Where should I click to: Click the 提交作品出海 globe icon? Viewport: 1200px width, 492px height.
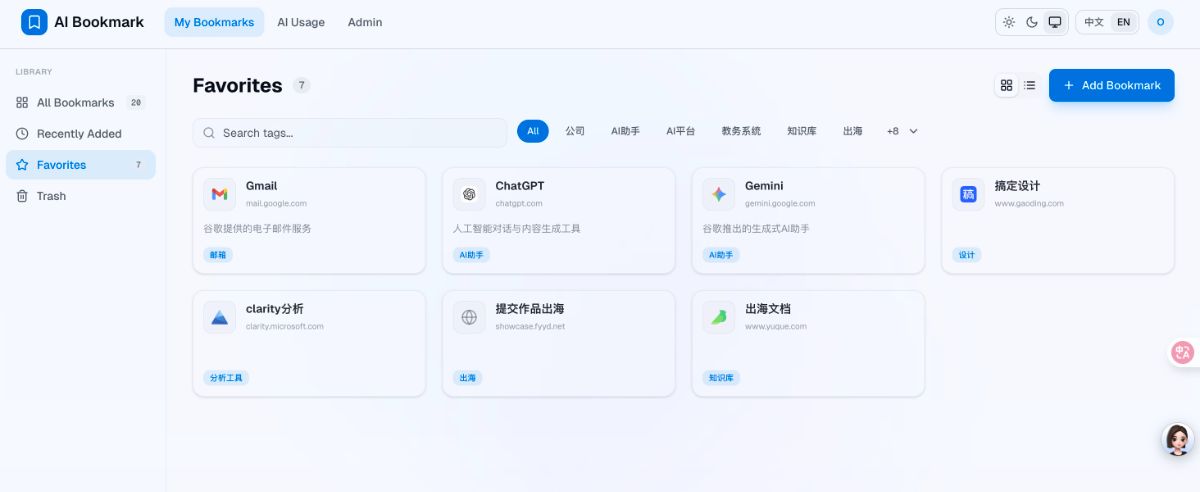(469, 317)
